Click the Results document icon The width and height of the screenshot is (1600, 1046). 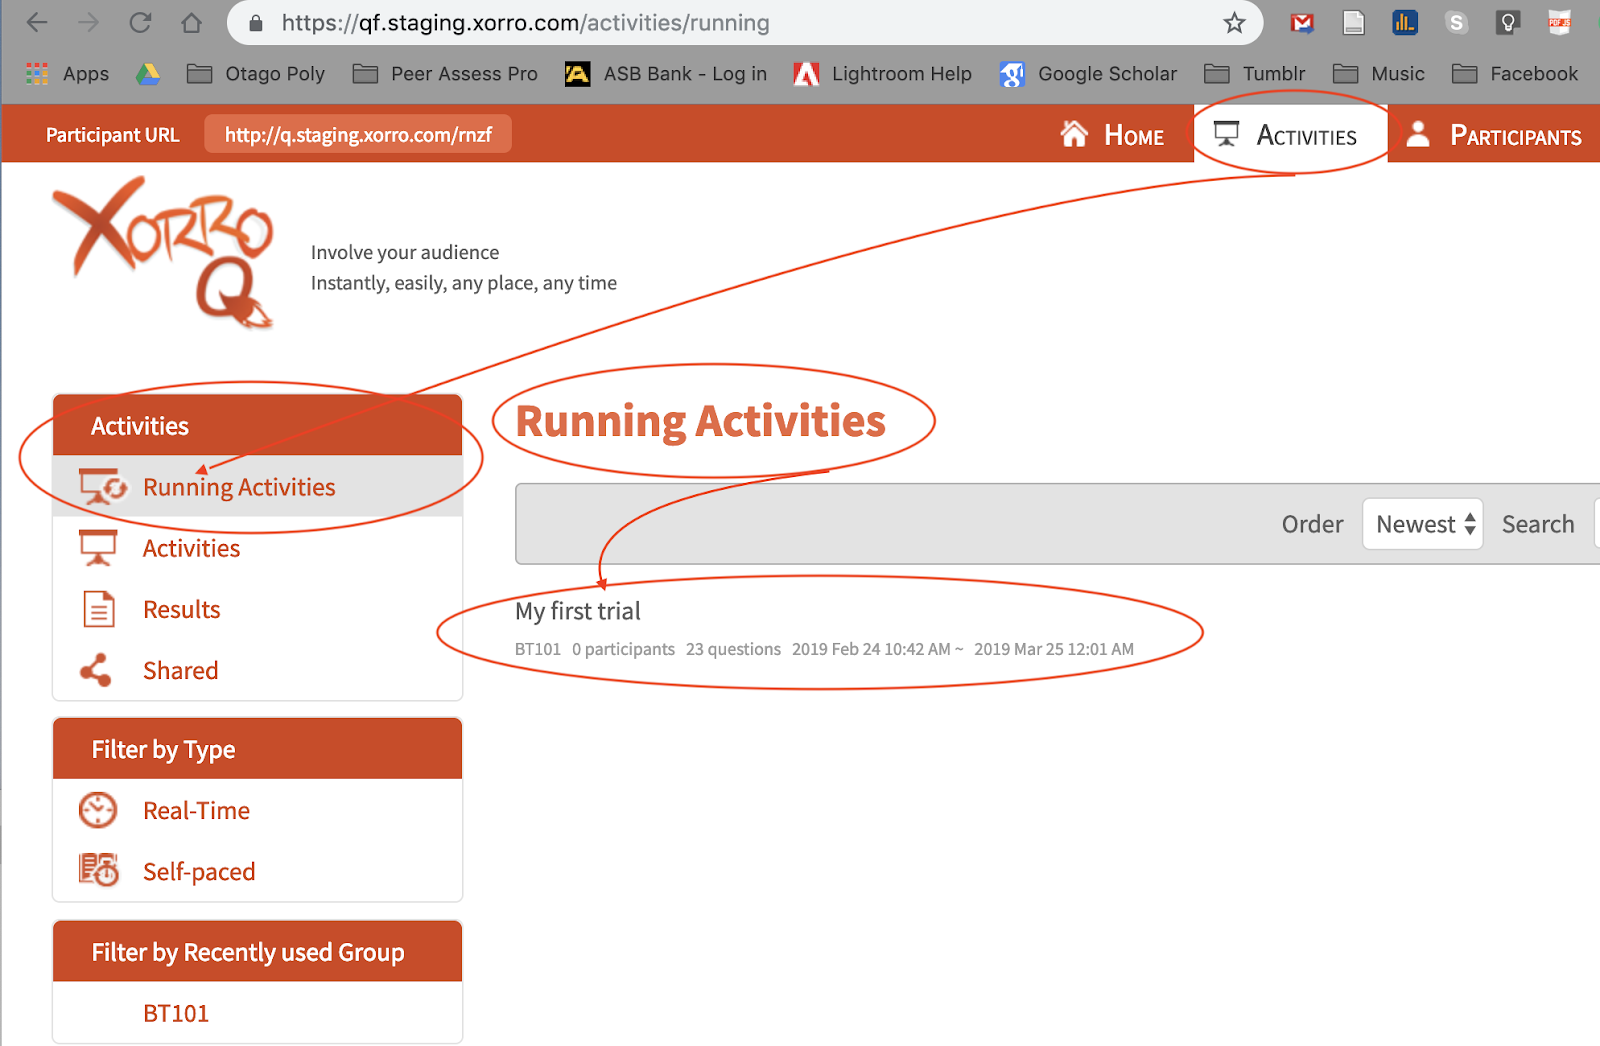(x=98, y=609)
